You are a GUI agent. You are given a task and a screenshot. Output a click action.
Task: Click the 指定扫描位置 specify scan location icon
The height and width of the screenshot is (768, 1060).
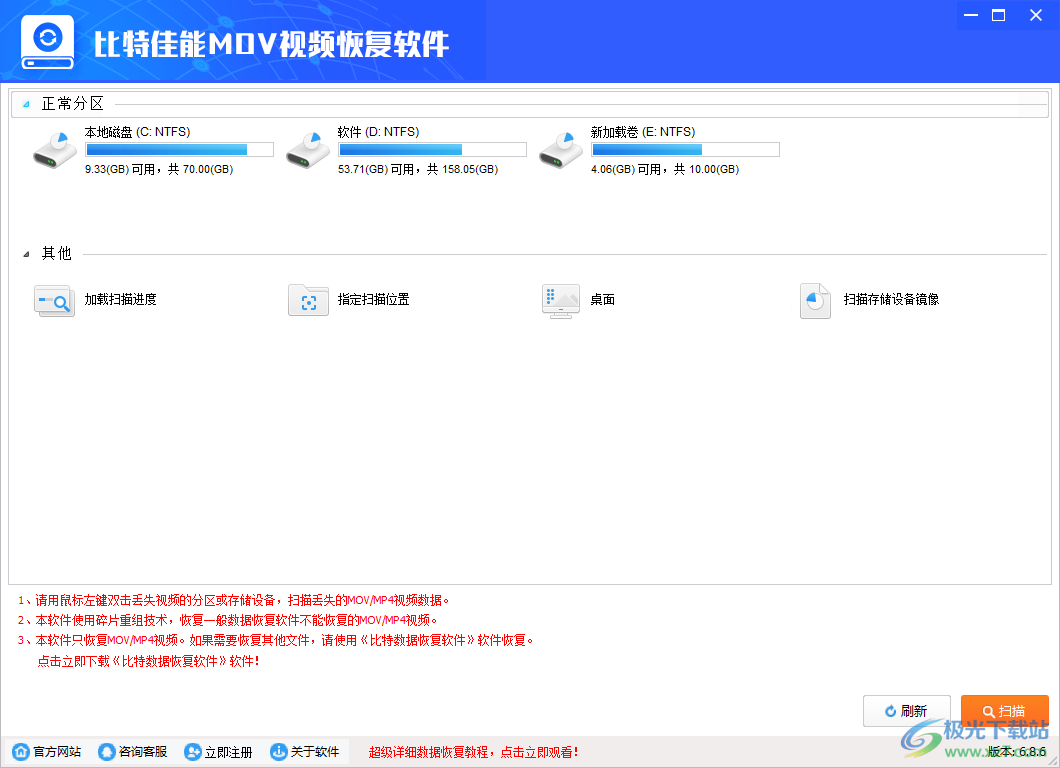[308, 301]
